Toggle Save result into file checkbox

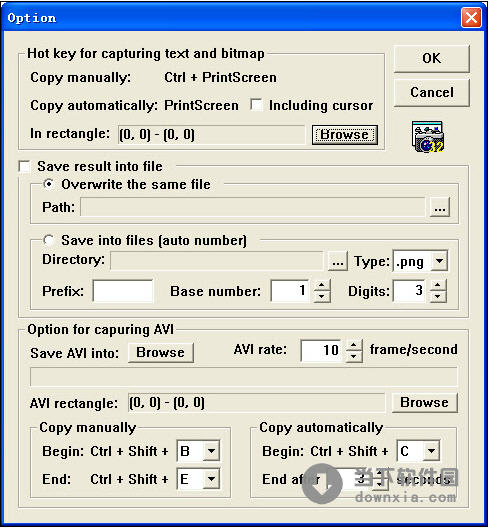coord(25,167)
